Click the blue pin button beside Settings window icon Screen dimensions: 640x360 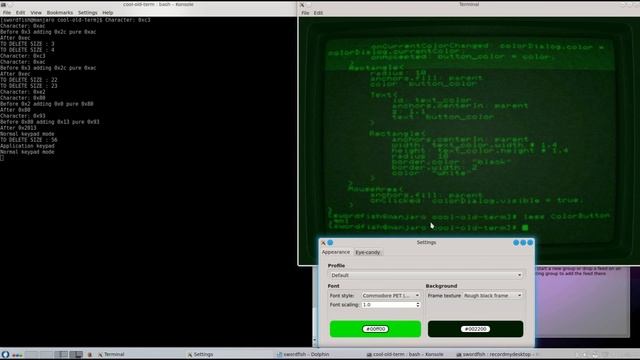tap(330, 242)
